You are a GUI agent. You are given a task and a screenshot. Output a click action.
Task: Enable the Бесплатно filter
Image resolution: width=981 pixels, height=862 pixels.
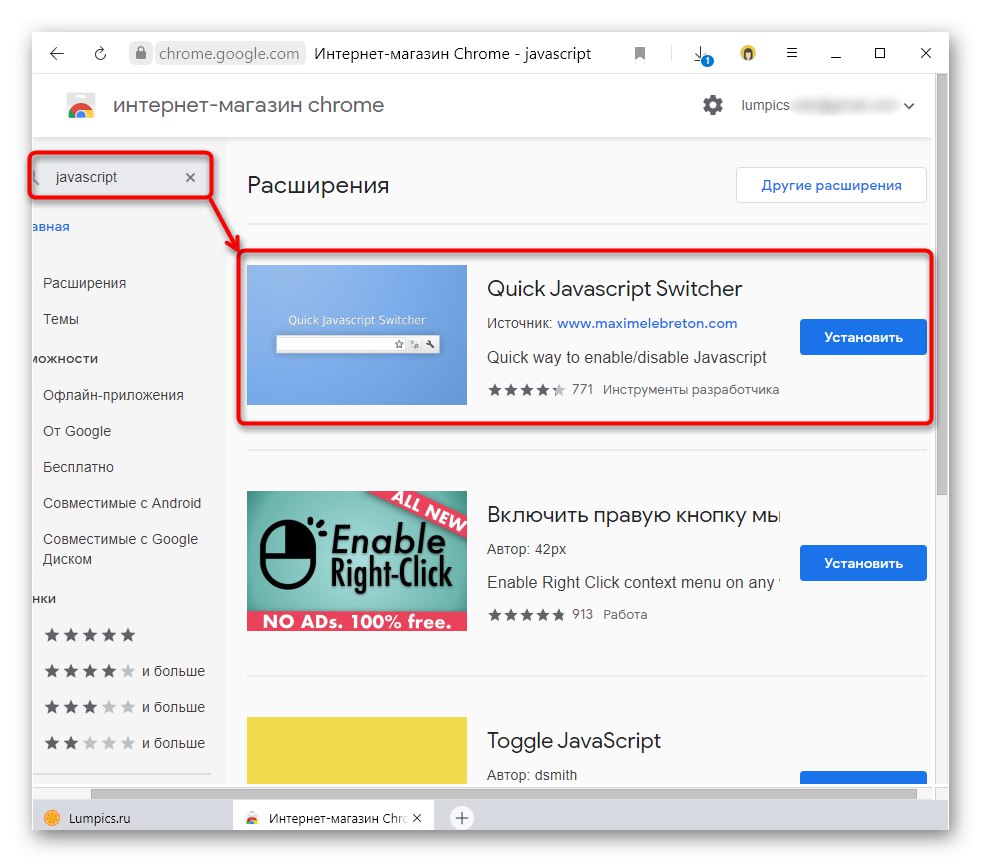pos(78,467)
